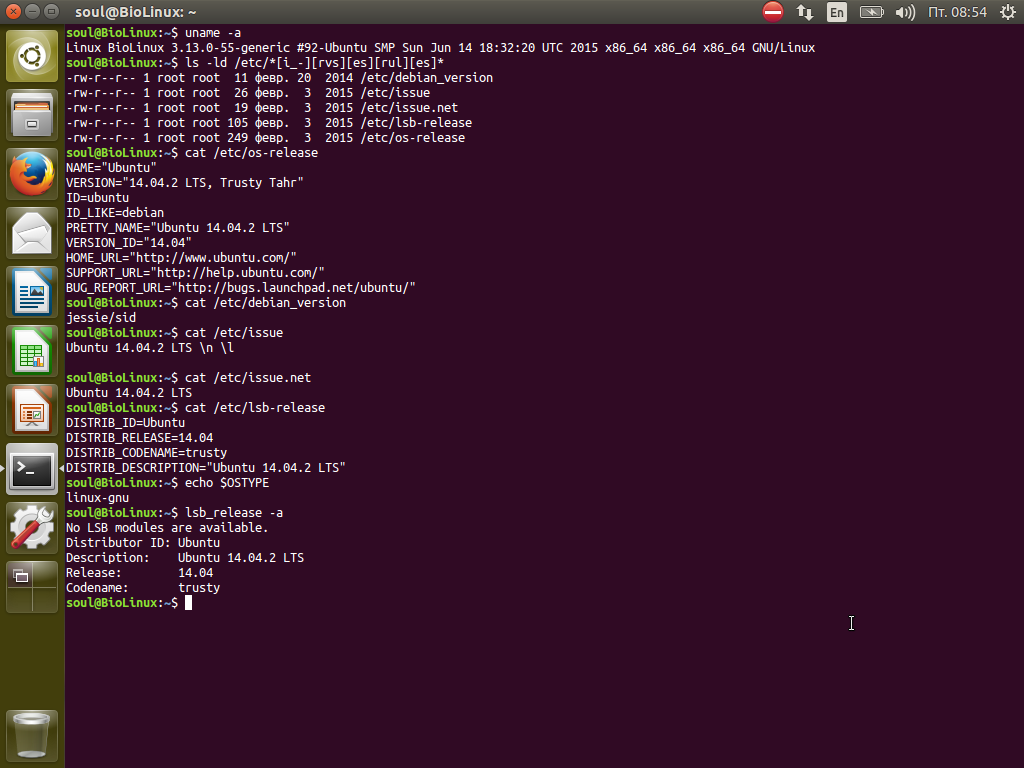
Task: Open the clock showing Пт. 08:54
Action: point(957,12)
